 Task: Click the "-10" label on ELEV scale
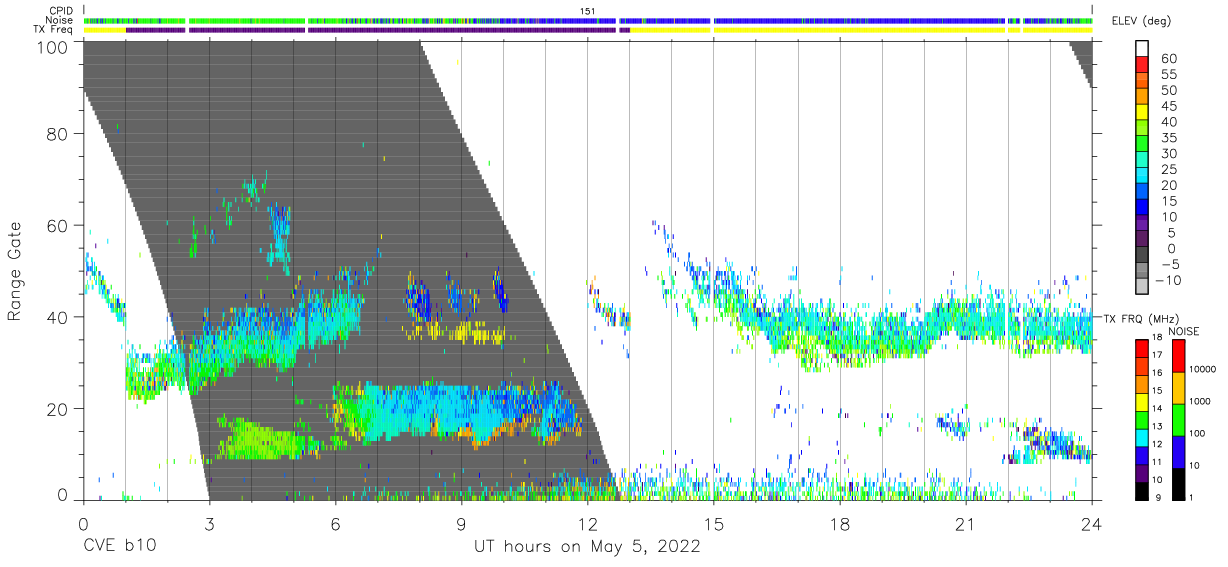[x=1168, y=281]
